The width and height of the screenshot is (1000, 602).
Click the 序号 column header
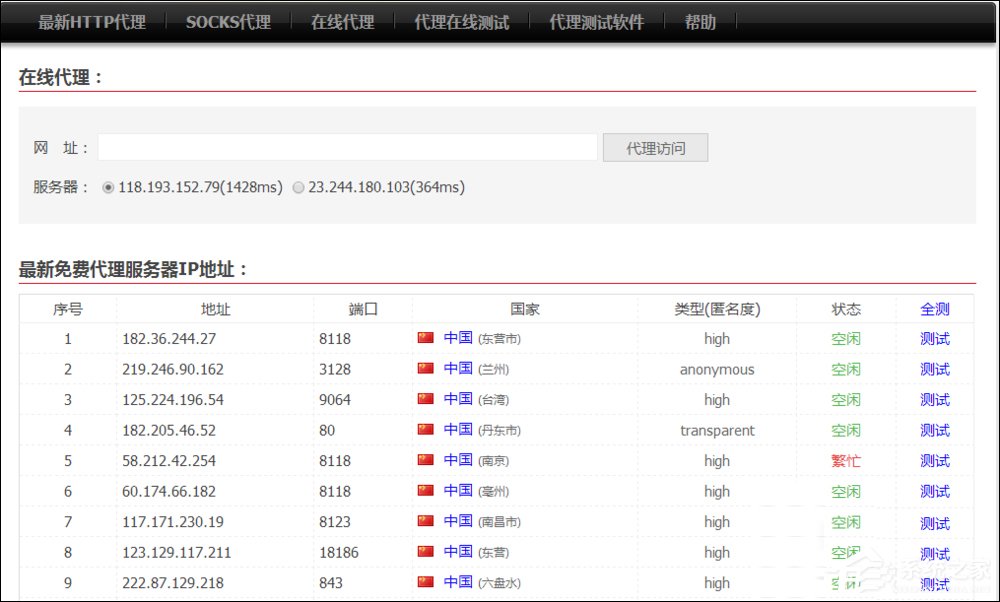click(x=68, y=309)
